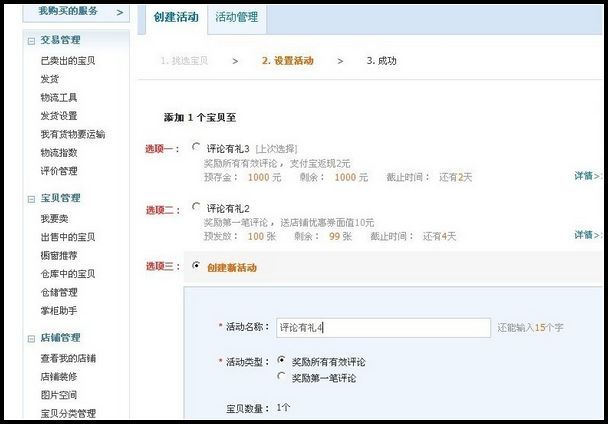Expand 详情 for 评论有礼3 option
Screen dimensions: 608x424
(x=590, y=175)
